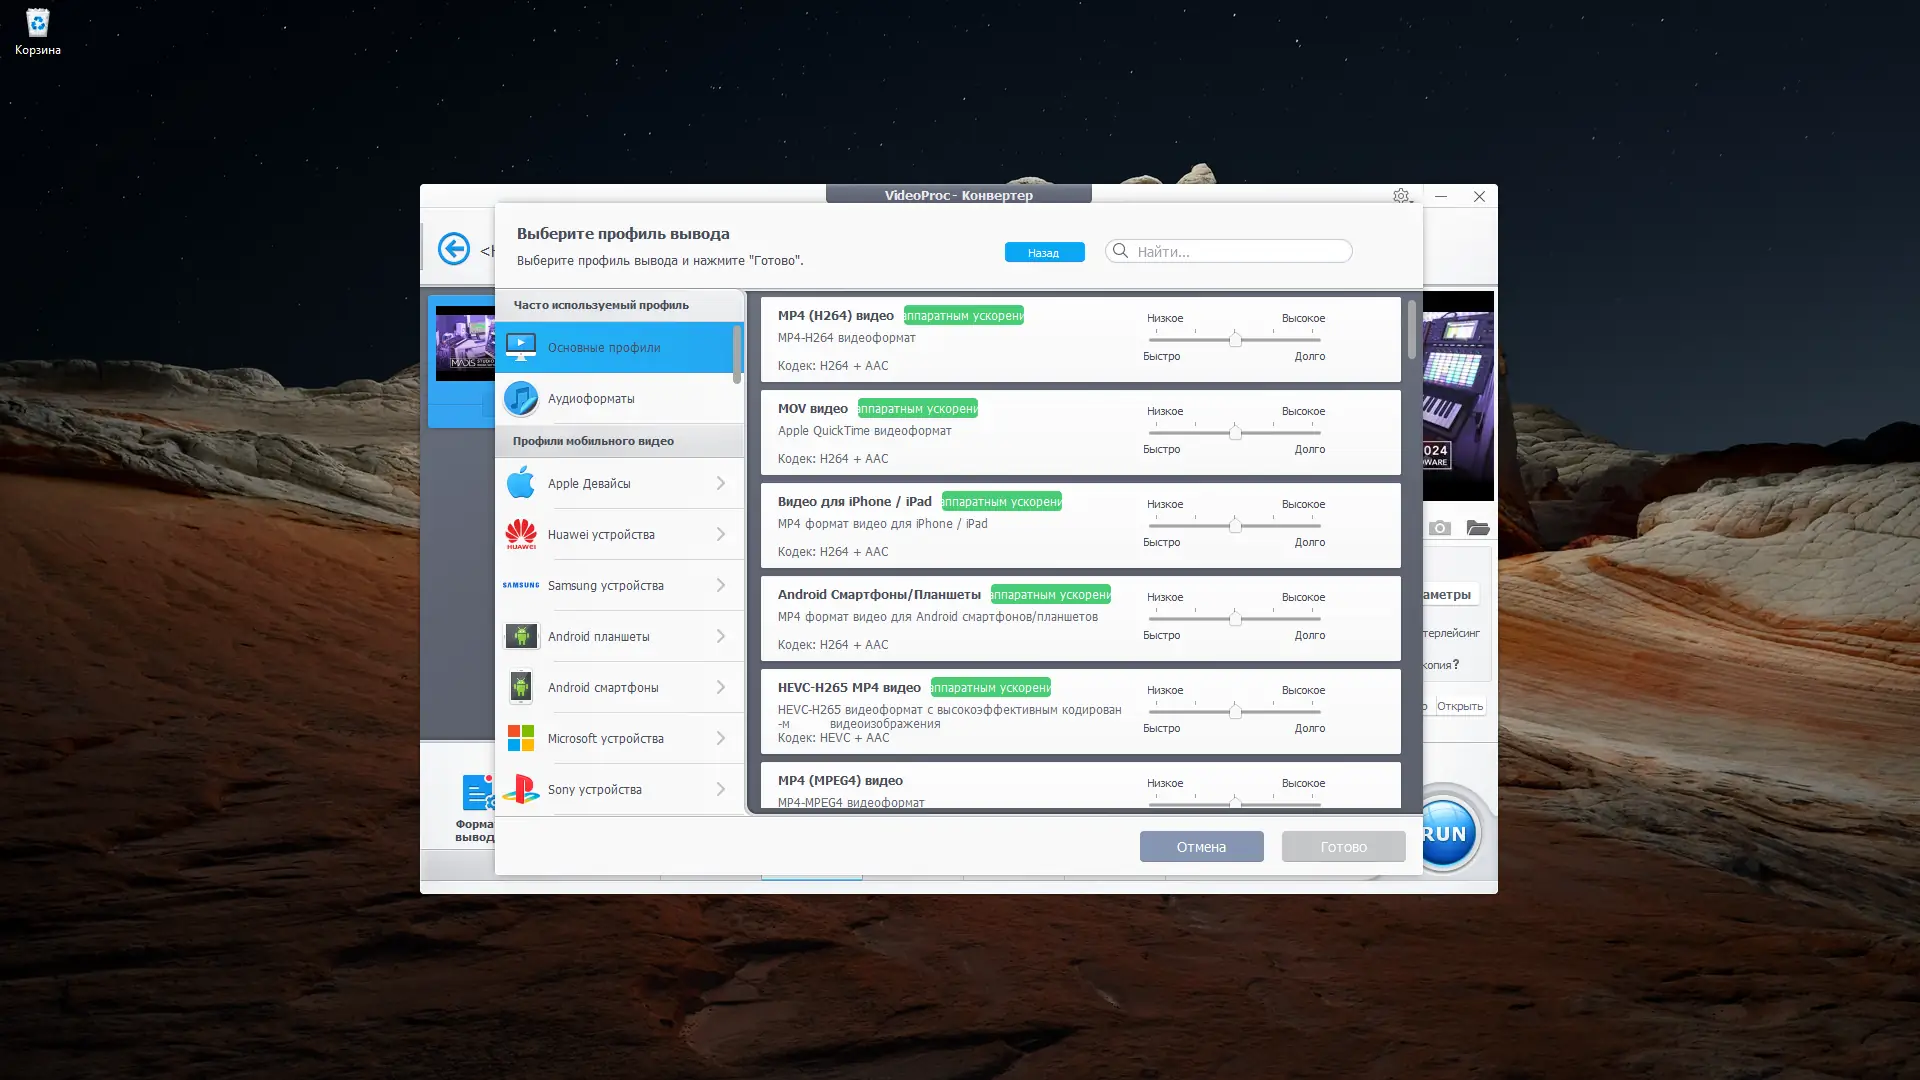The height and width of the screenshot is (1080, 1920).
Task: Open settings gear in title bar
Action: 1401,196
